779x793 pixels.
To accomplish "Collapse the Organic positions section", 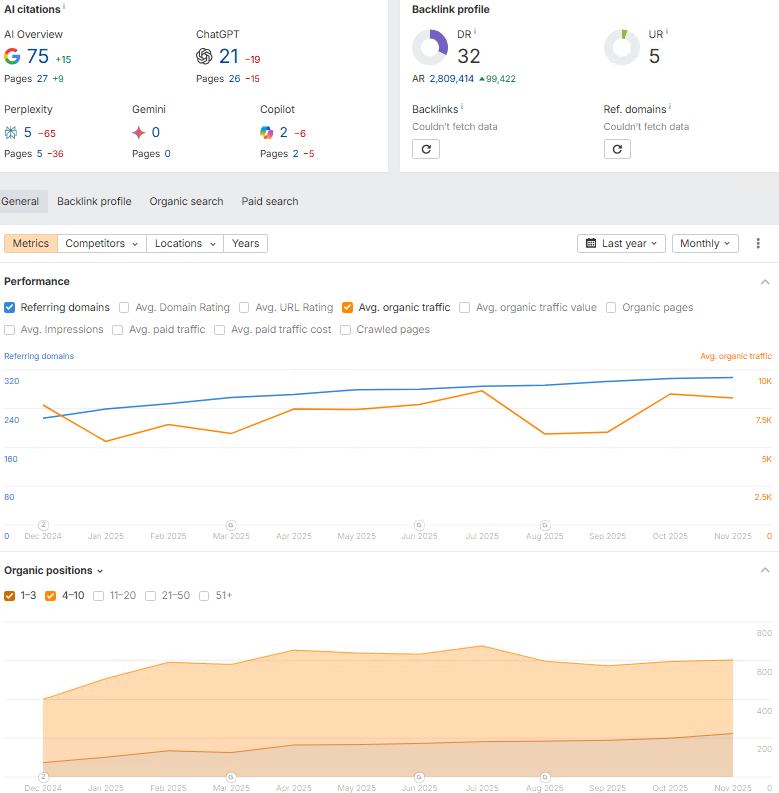I will point(765,570).
